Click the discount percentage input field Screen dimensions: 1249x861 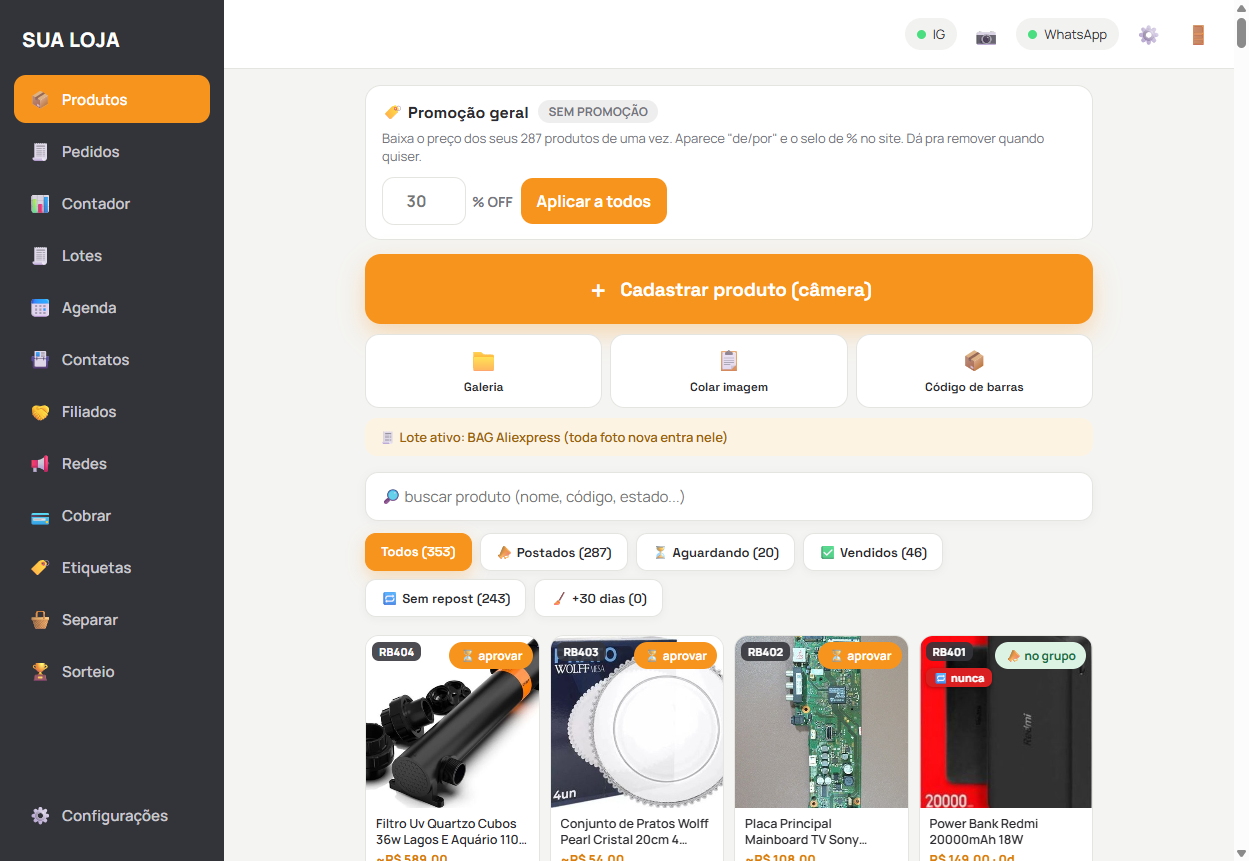424,201
